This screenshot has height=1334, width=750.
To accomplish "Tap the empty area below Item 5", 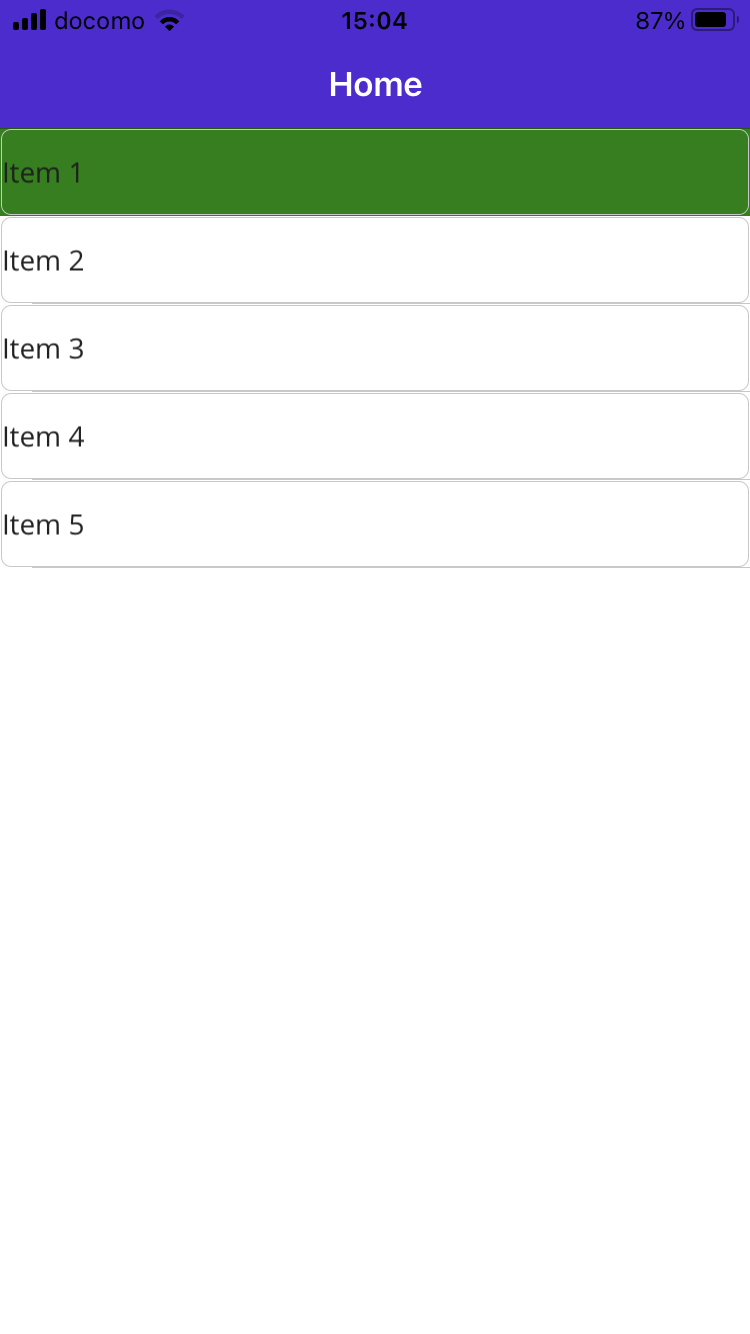I will (x=375, y=800).
